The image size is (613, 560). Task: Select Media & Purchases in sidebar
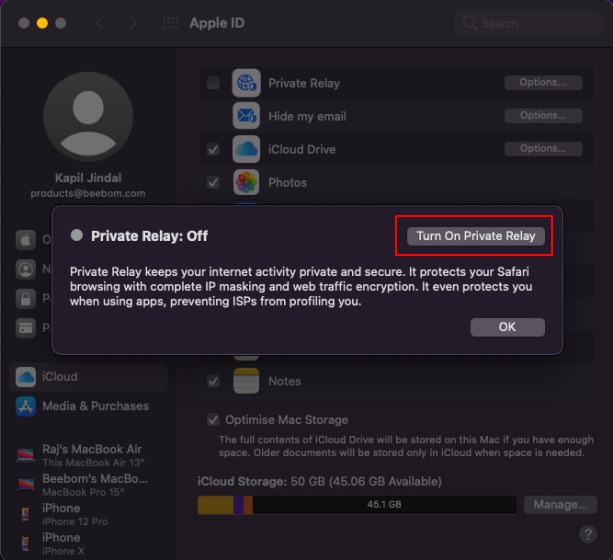(88, 406)
